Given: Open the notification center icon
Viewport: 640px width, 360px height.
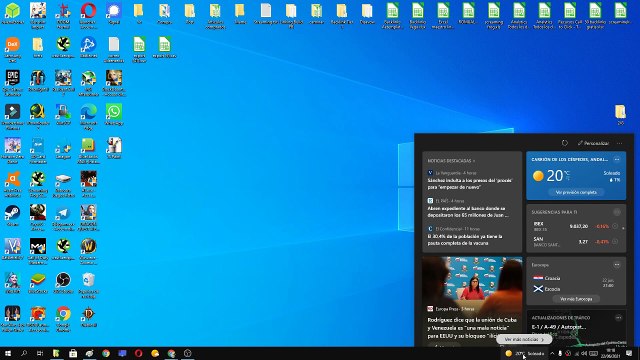Looking at the screenshot, I should tap(629, 353).
